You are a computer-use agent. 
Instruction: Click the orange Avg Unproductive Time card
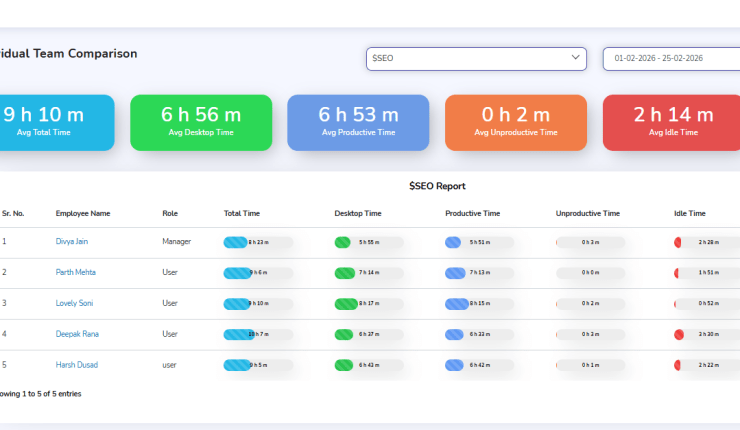click(515, 123)
